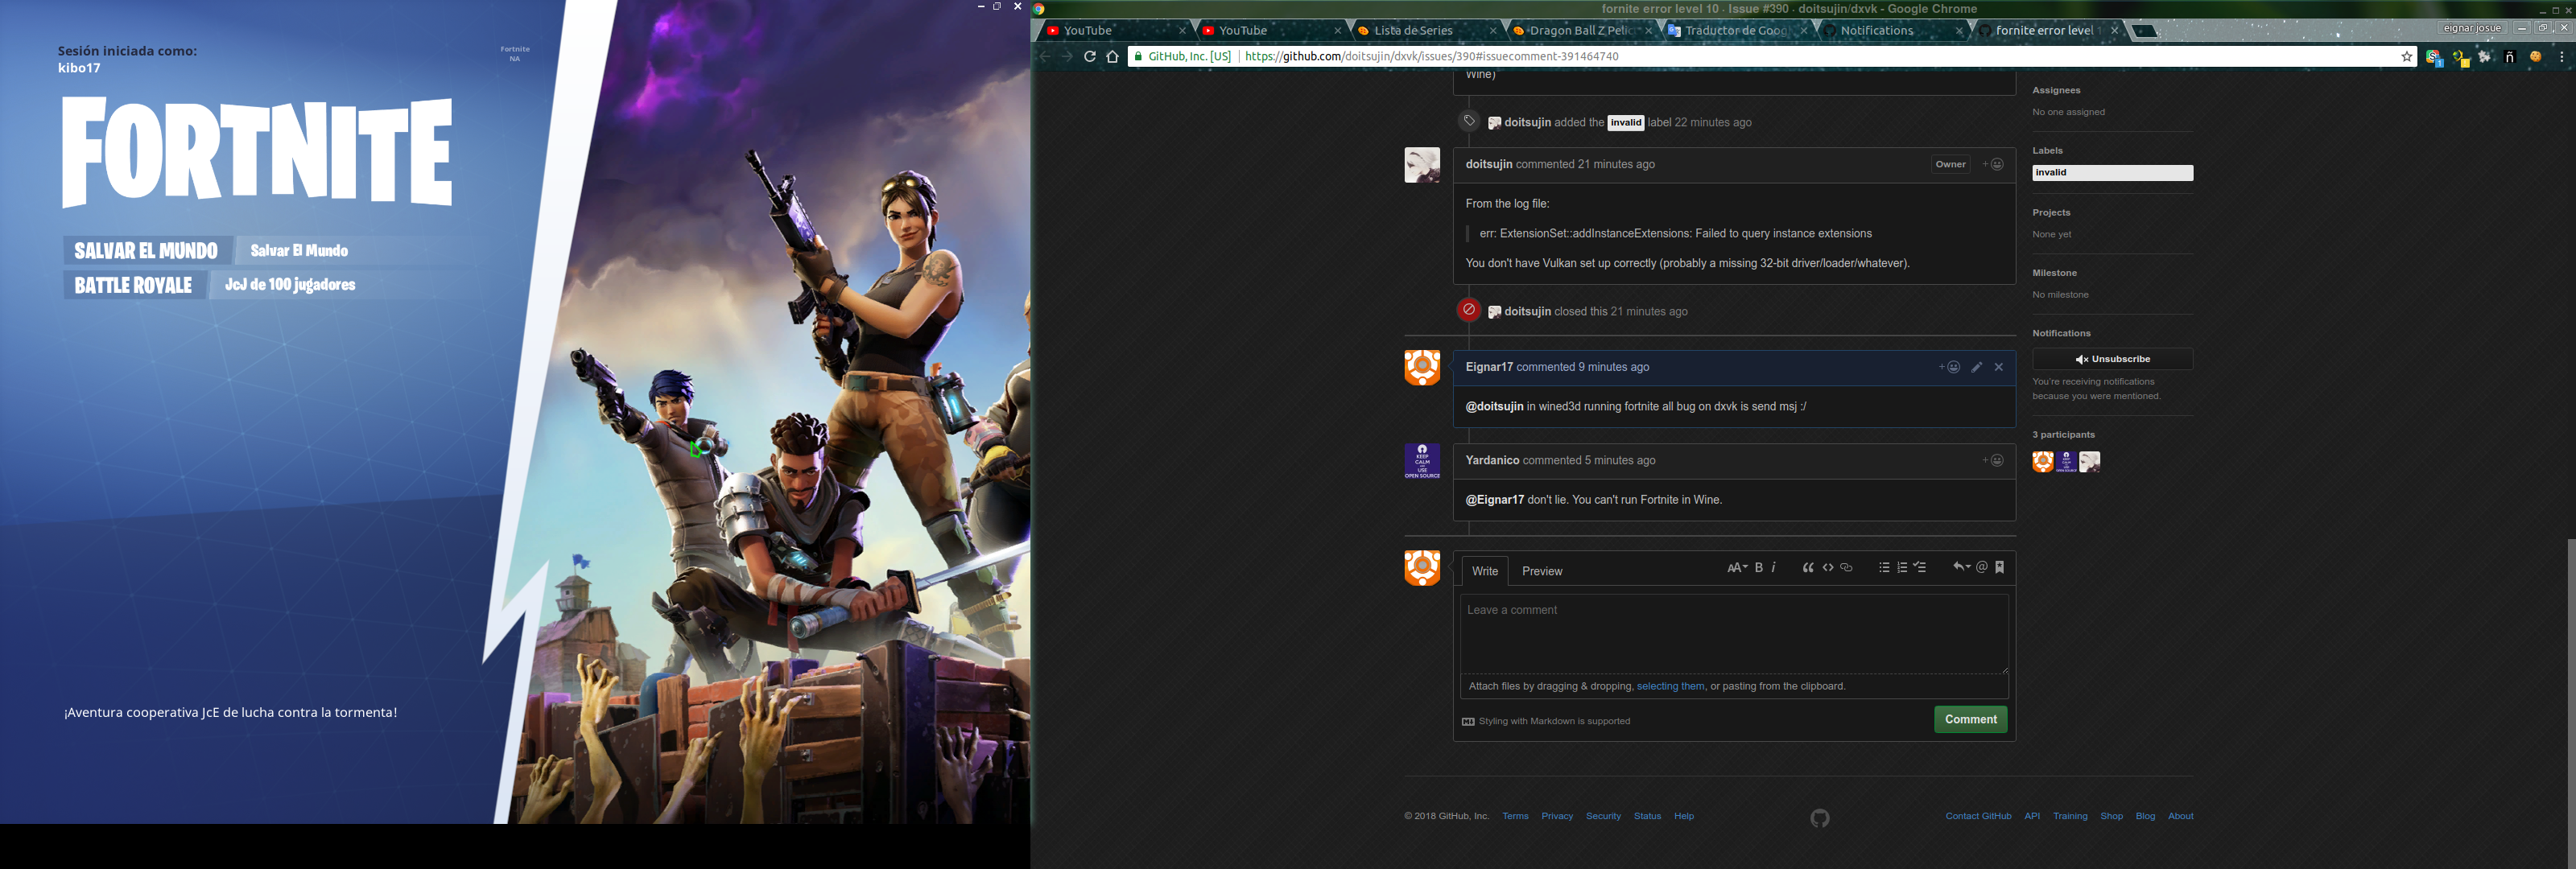Delete Eignar17's comment with the X icon
Viewport: 2576px width, 869px height.
click(x=1999, y=367)
